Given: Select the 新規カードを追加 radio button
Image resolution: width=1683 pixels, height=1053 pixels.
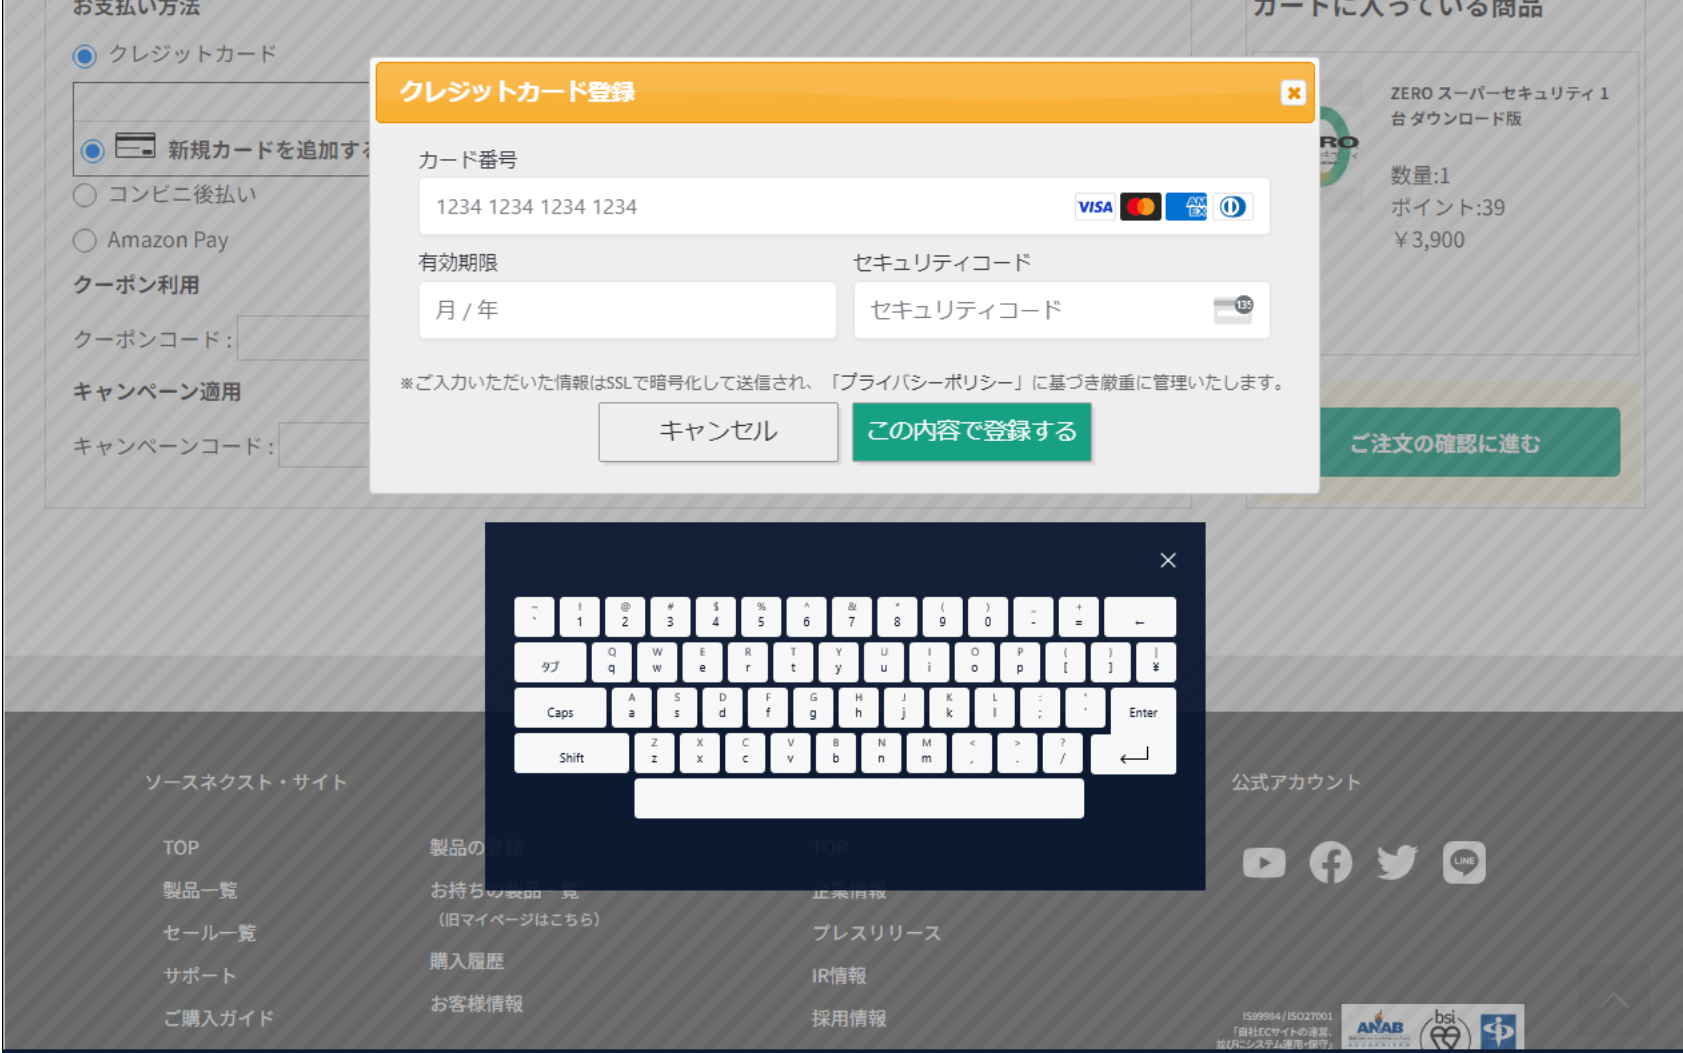Looking at the screenshot, I should tap(93, 151).
